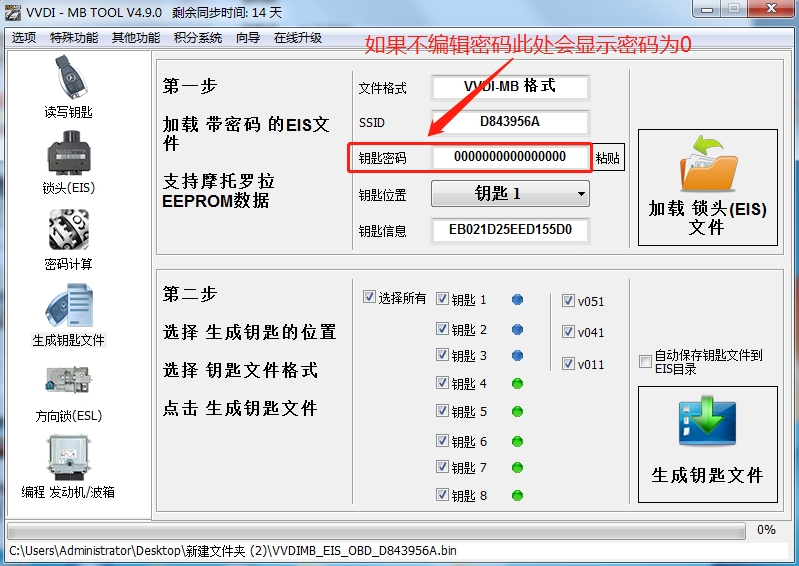Uncheck the 钥匙 1 checkbox
Screen dimensions: 799x566
click(x=442, y=299)
